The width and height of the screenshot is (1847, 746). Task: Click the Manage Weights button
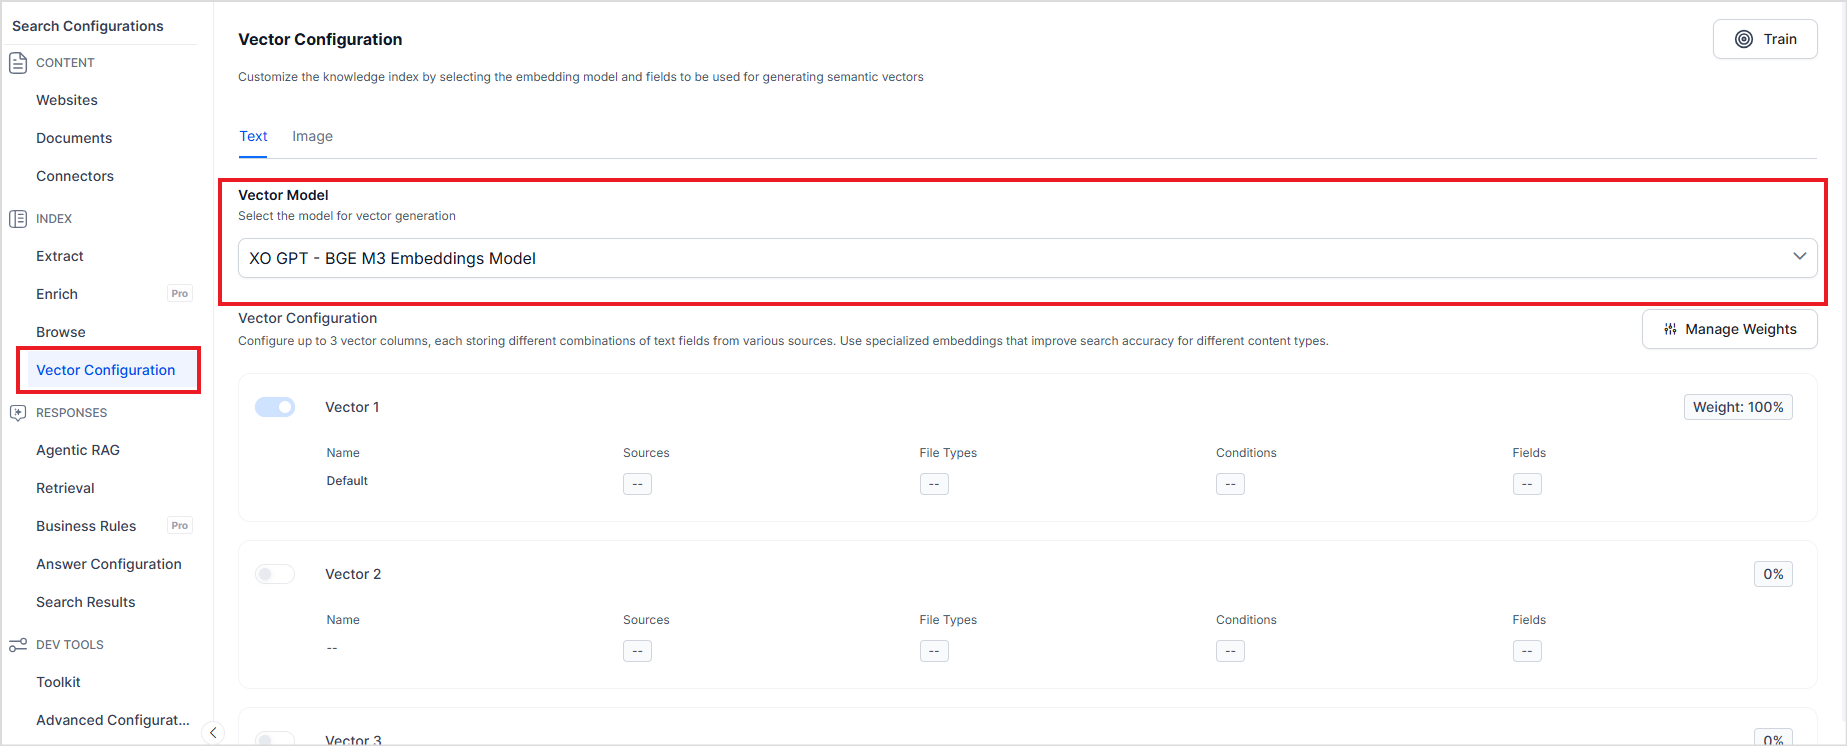[1729, 329]
